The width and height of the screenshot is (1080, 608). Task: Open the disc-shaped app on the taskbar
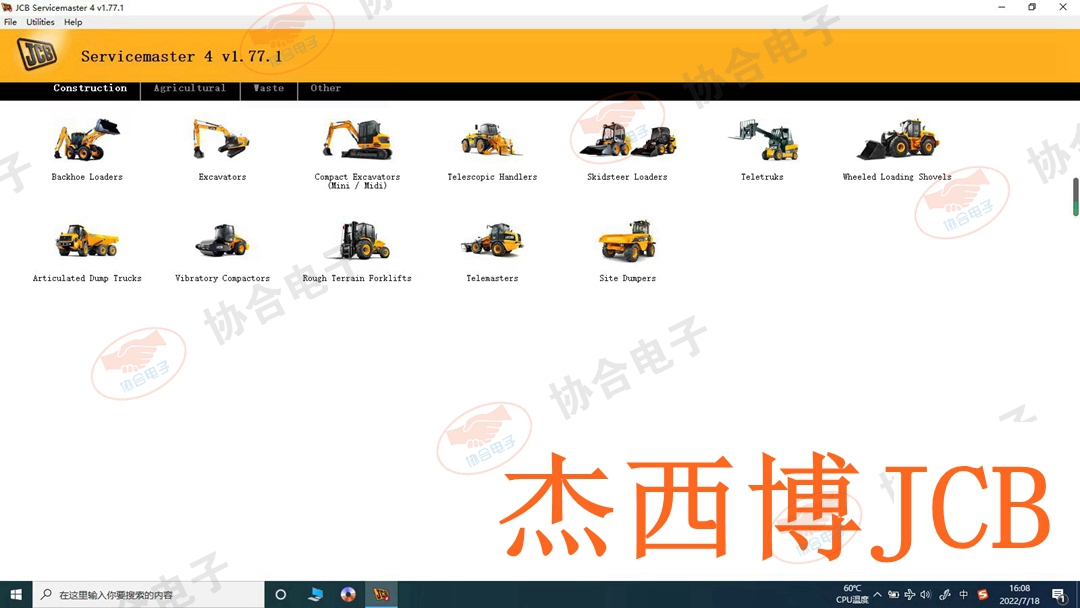348,594
